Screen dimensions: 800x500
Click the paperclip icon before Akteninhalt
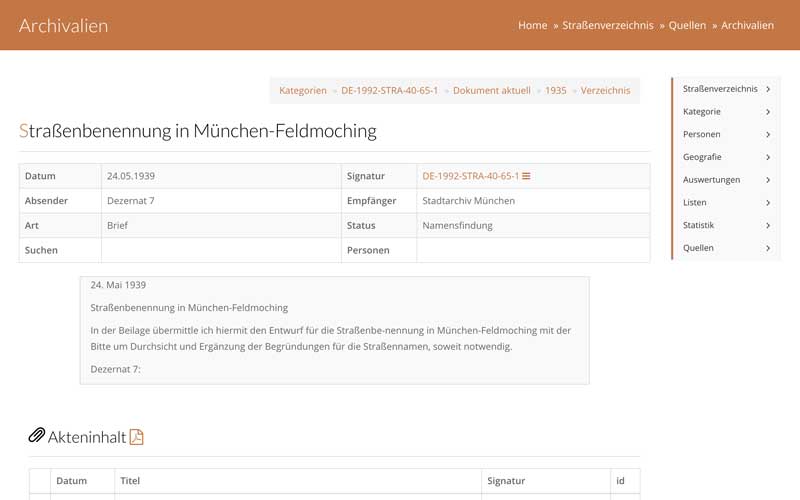pyautogui.click(x=36, y=435)
